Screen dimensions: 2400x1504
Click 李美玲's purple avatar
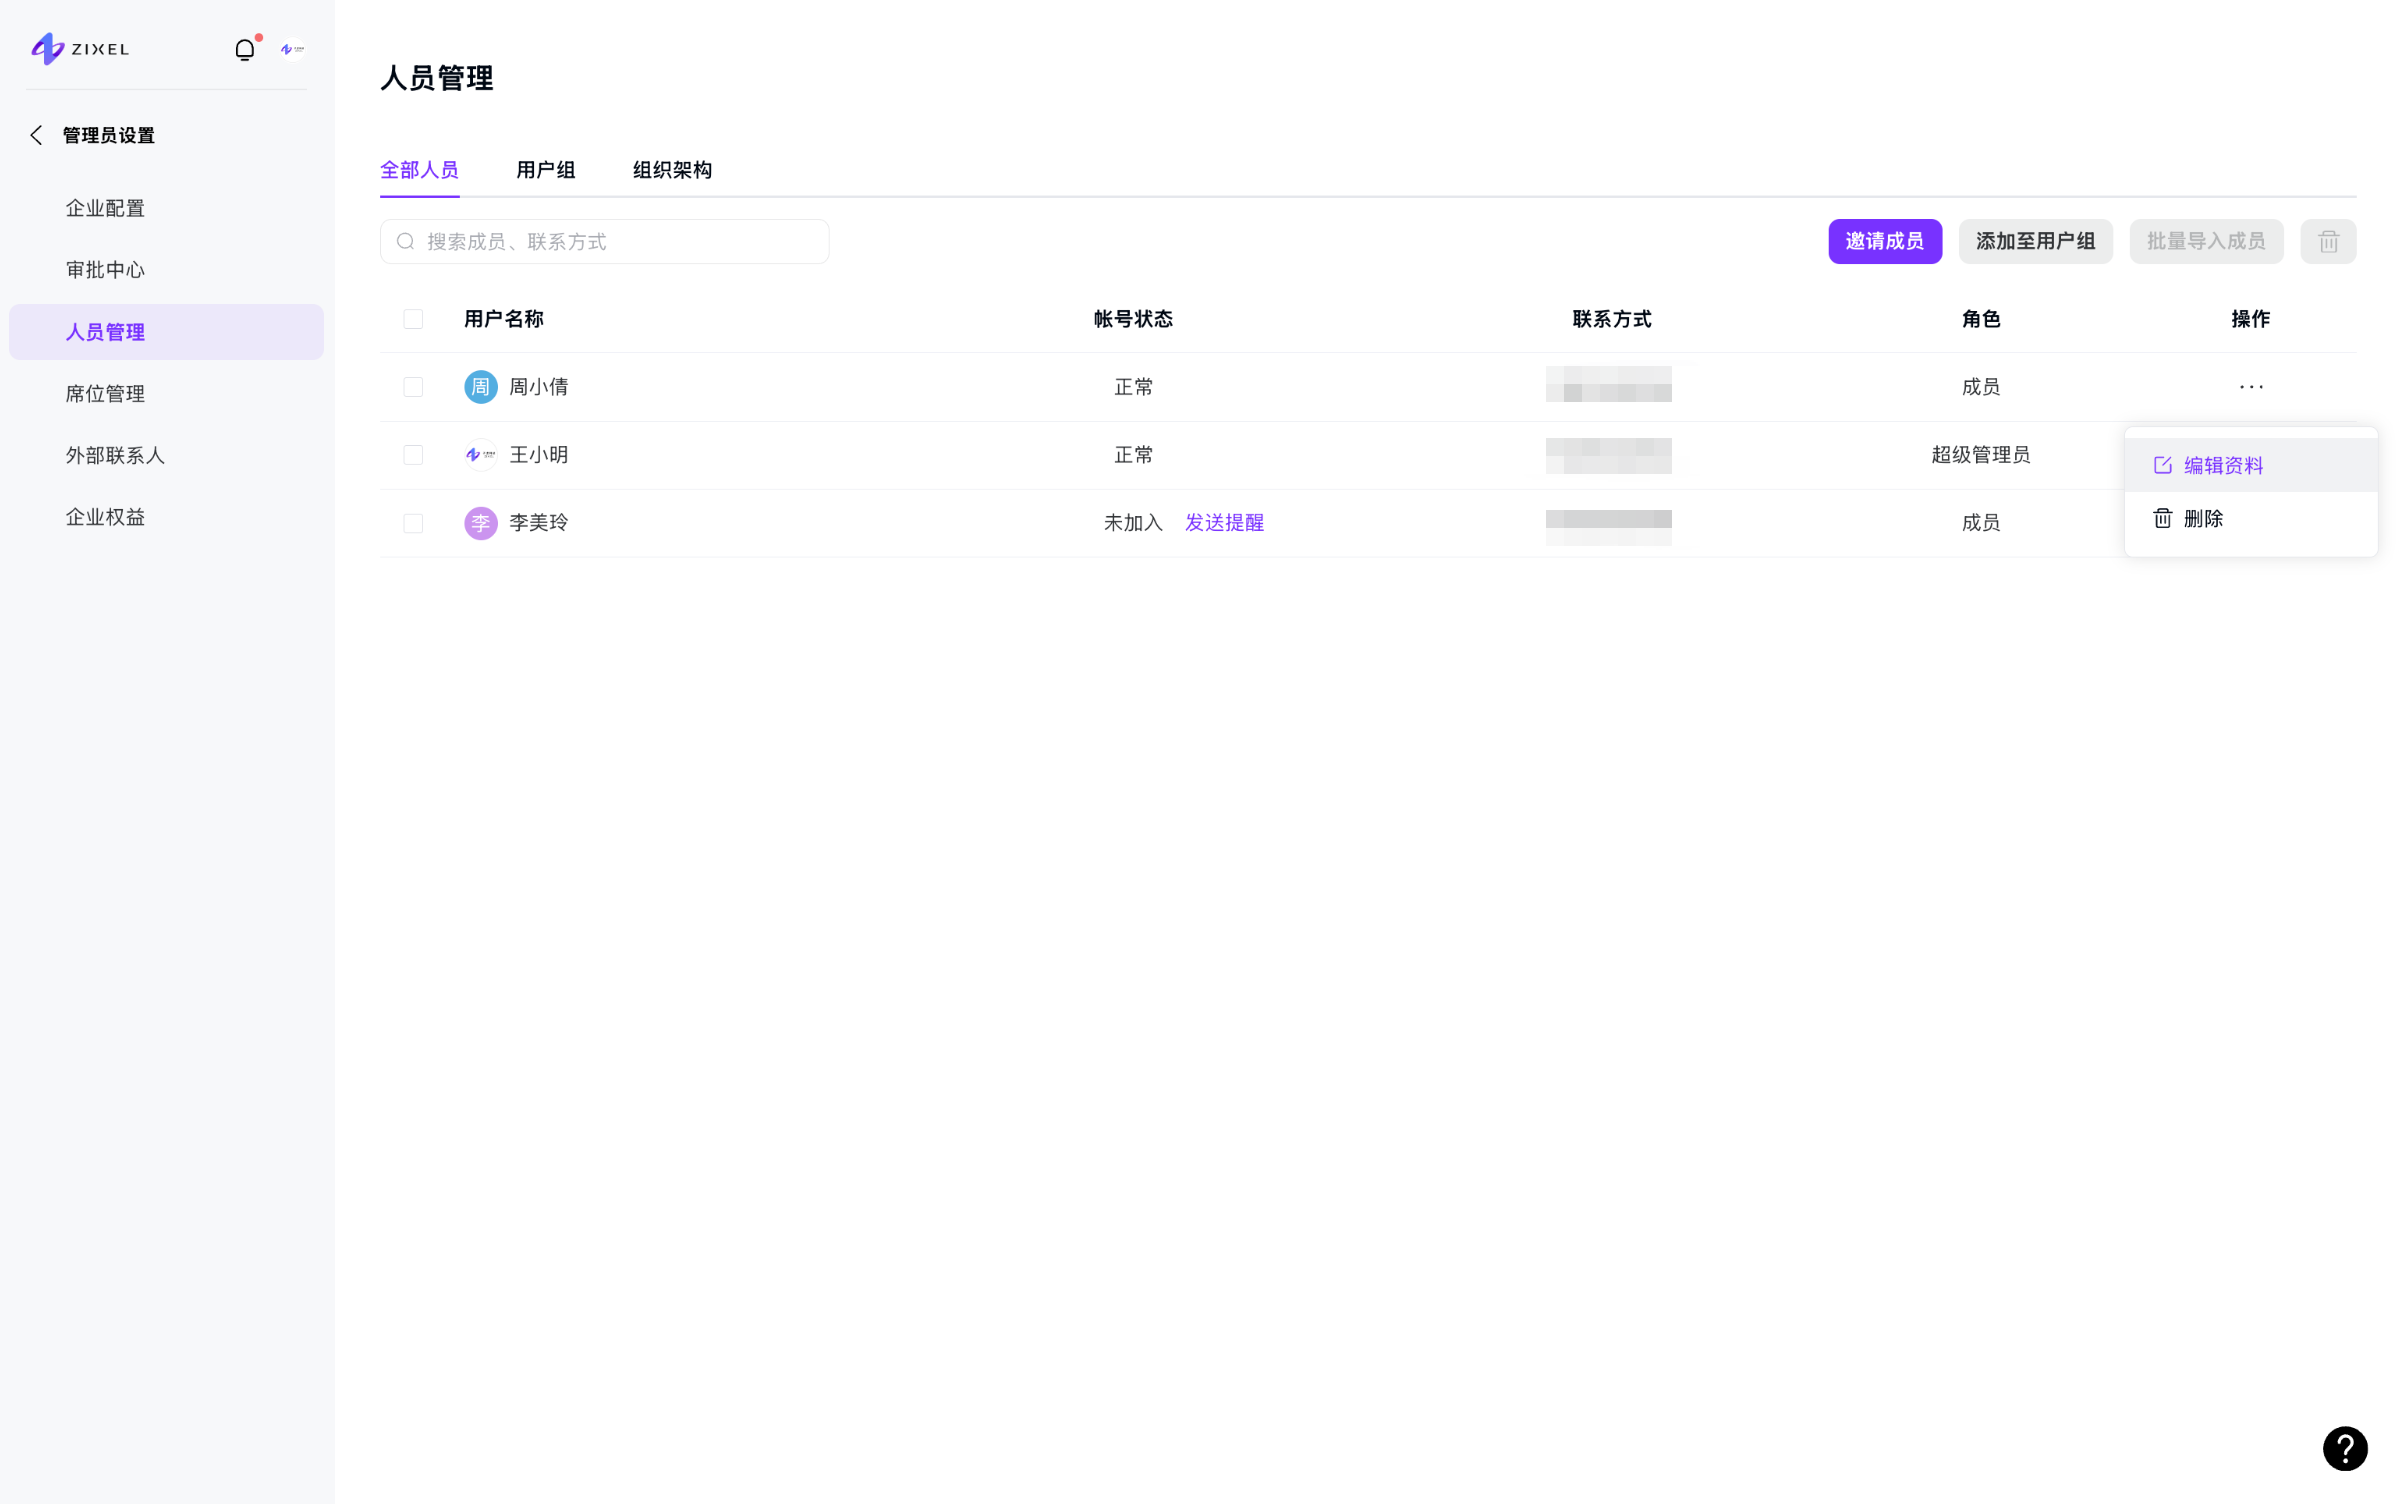coord(481,523)
